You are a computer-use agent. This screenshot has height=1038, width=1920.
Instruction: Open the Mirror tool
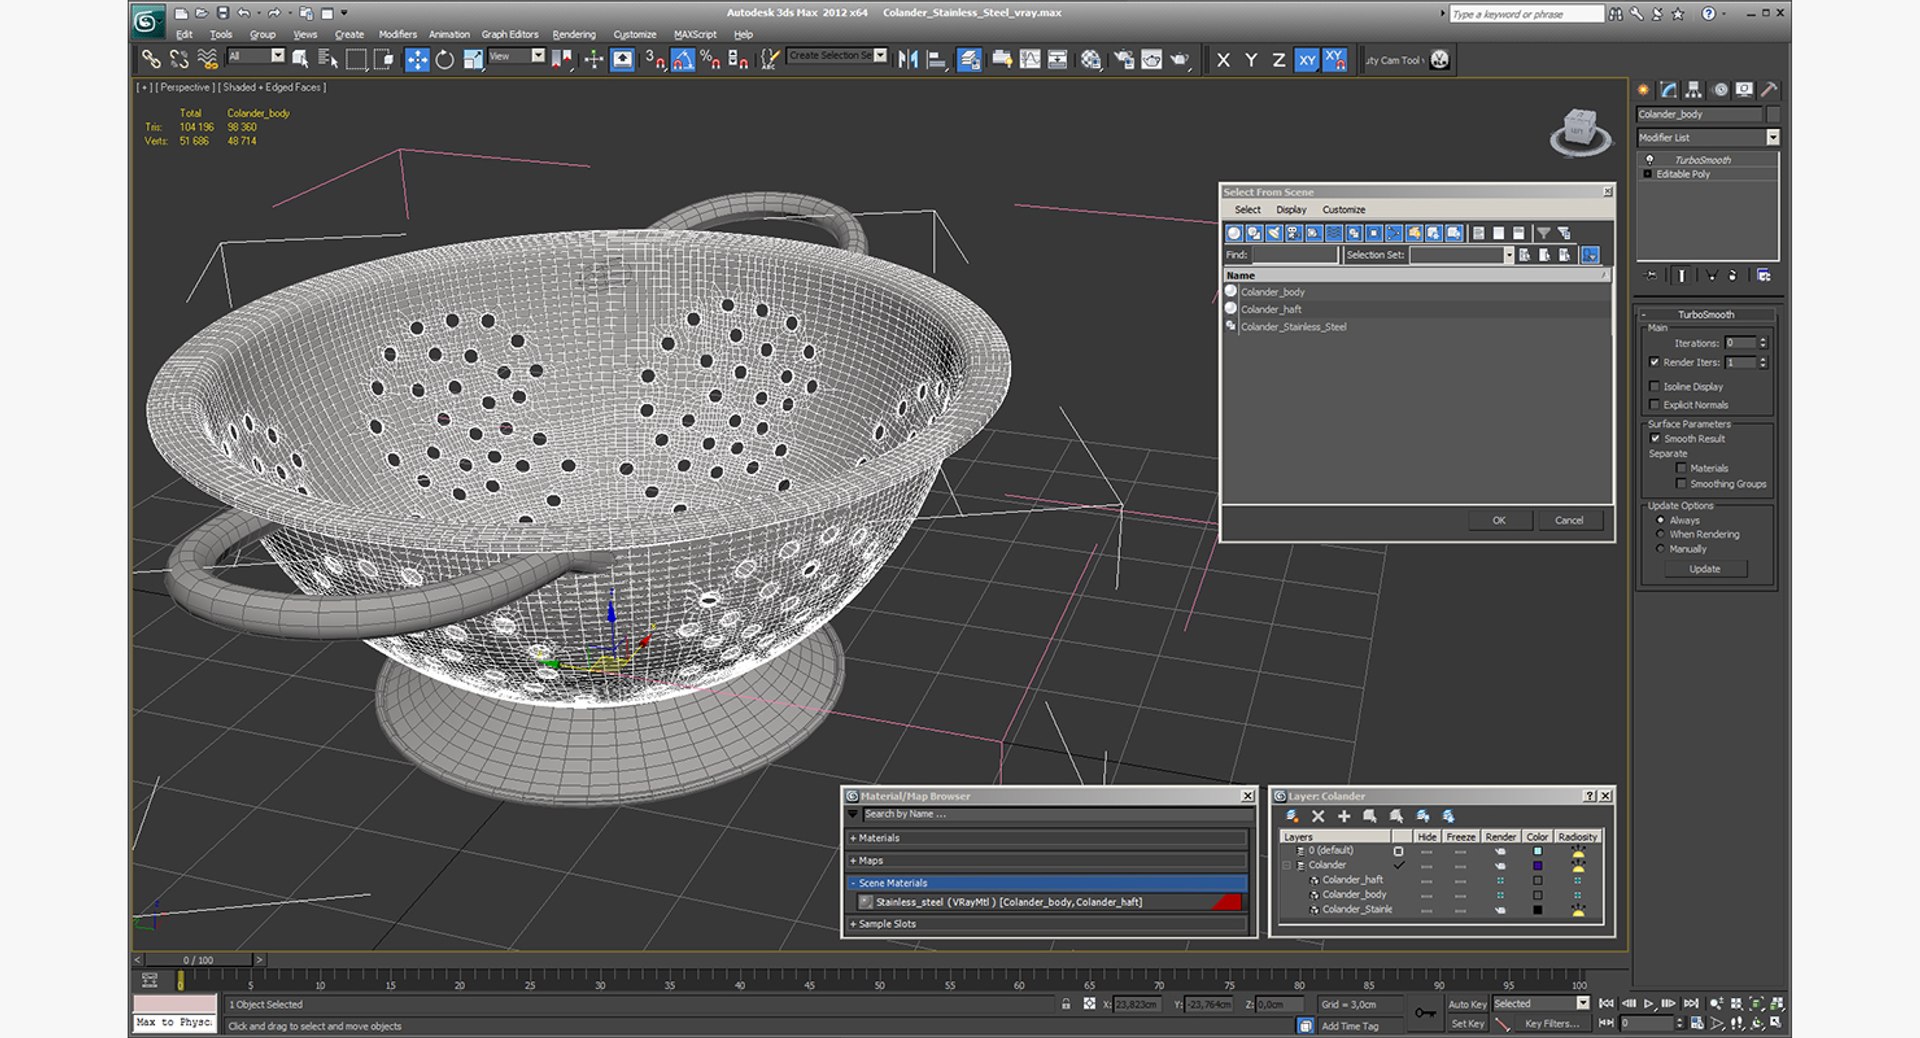[x=908, y=60]
